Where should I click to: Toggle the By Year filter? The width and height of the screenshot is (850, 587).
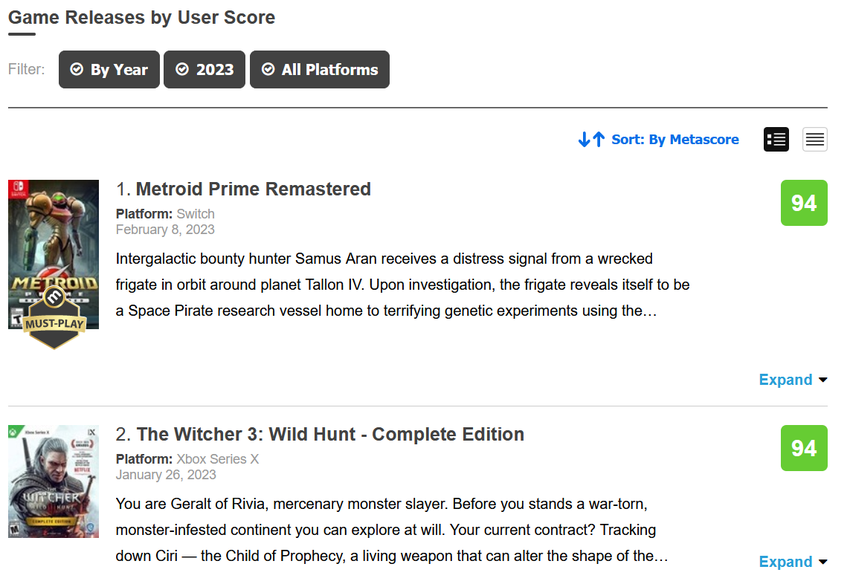109,70
